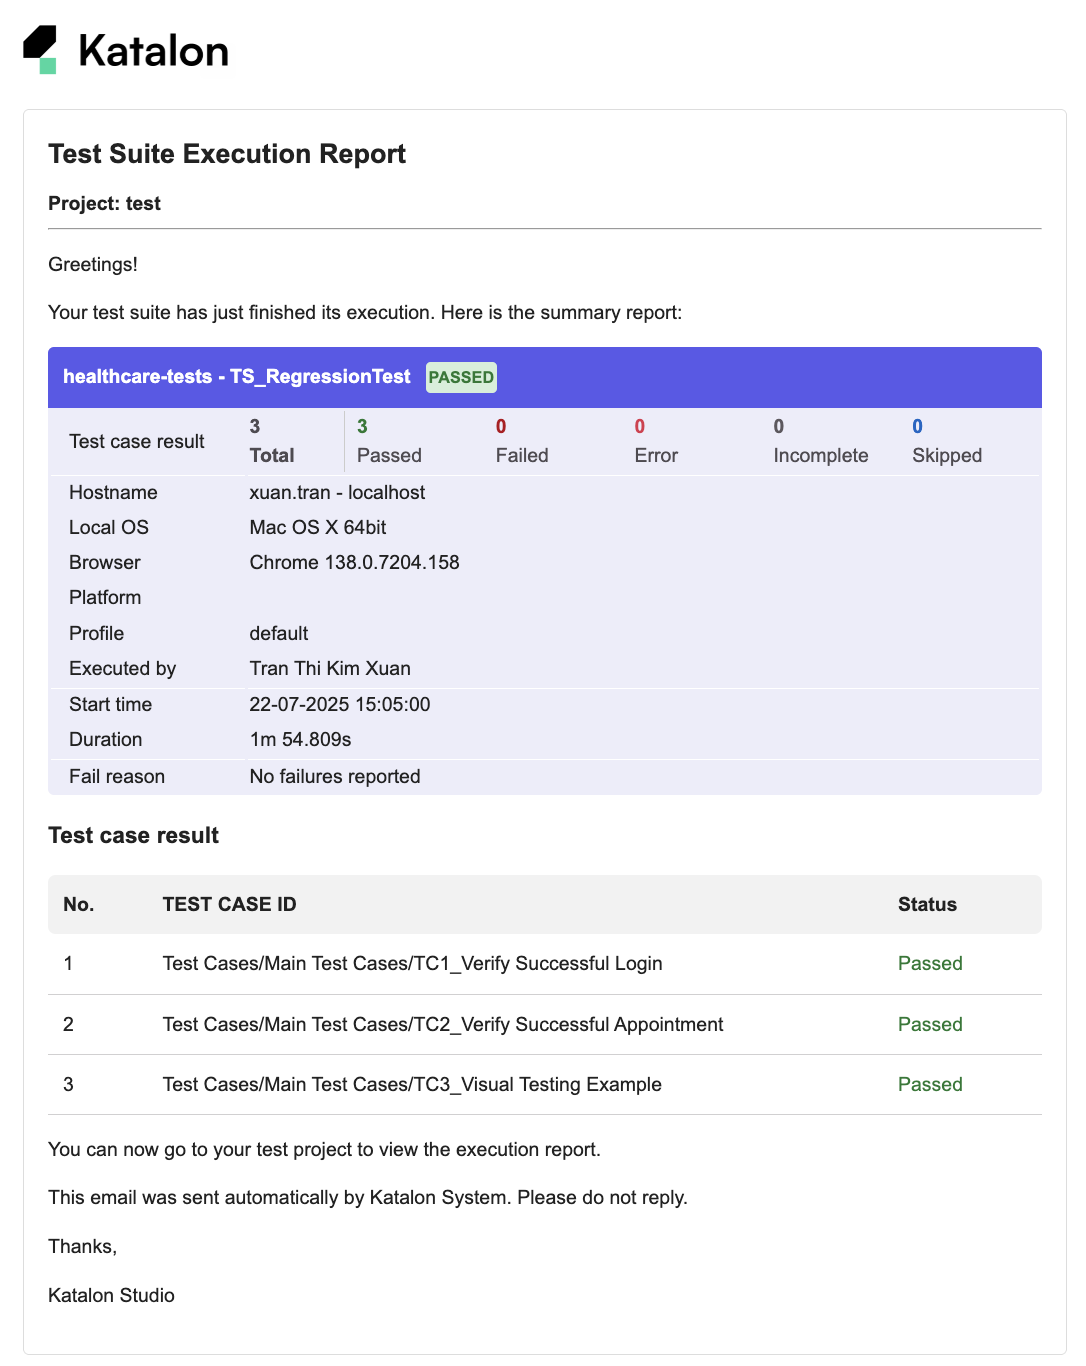Click Passed status for TC1 row
Screen dimensions: 1086x1366
(x=930, y=964)
